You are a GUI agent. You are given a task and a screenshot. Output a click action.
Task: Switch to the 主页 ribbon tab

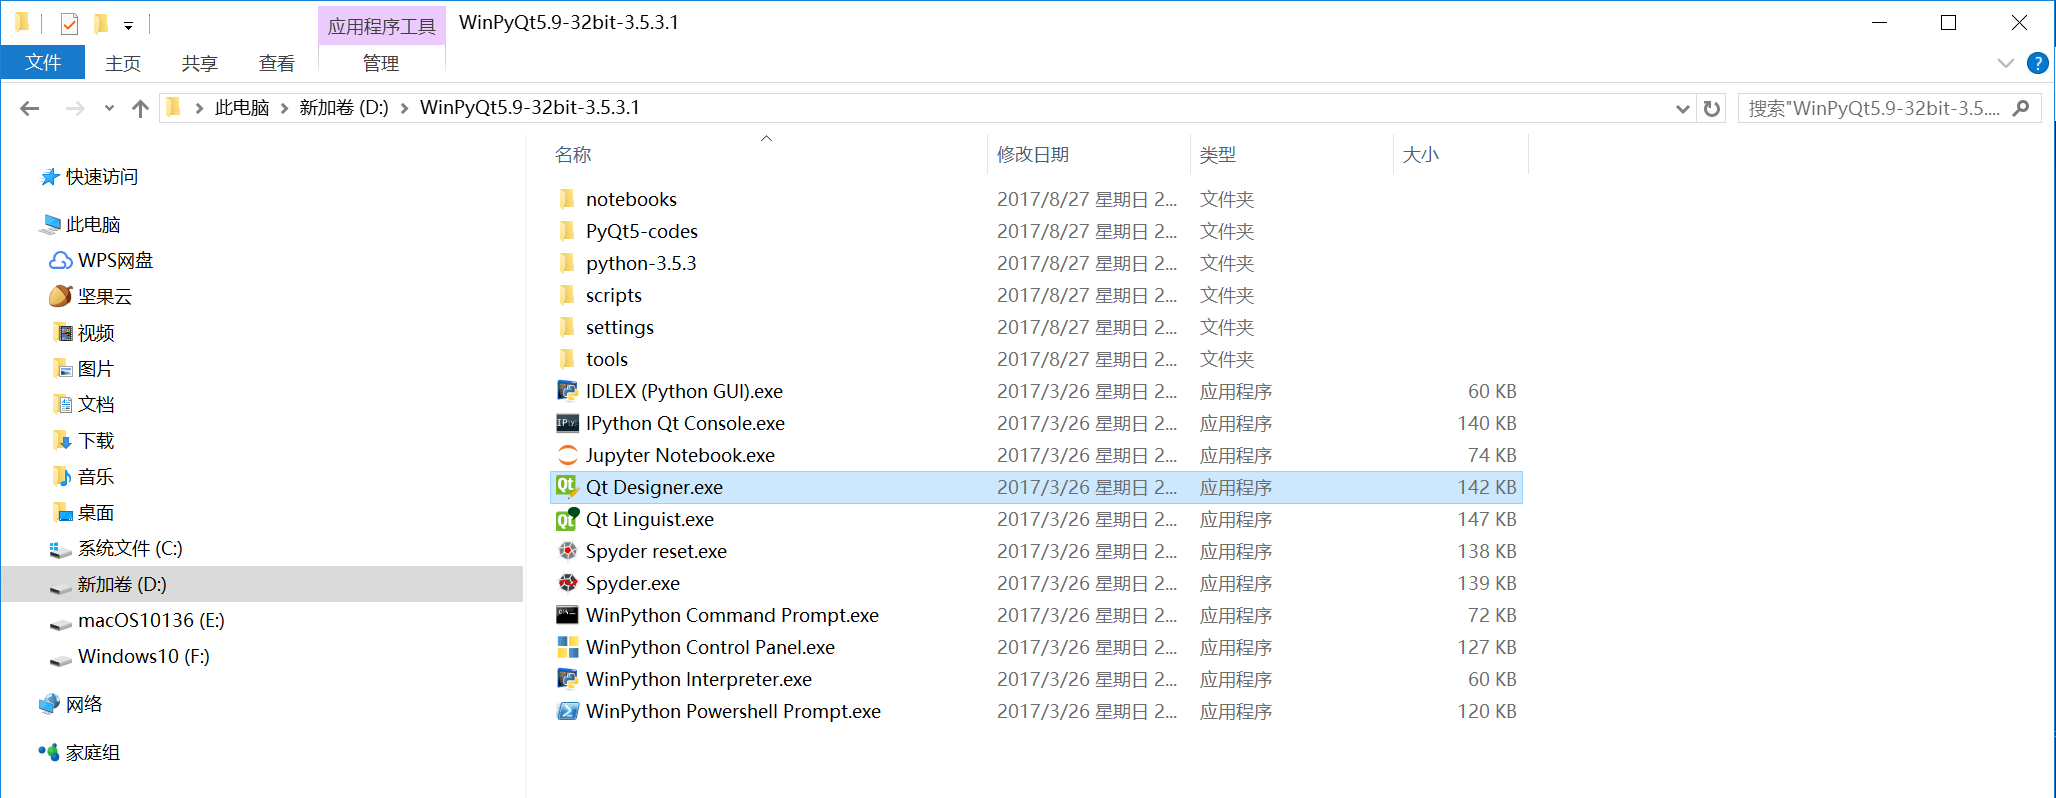point(123,63)
